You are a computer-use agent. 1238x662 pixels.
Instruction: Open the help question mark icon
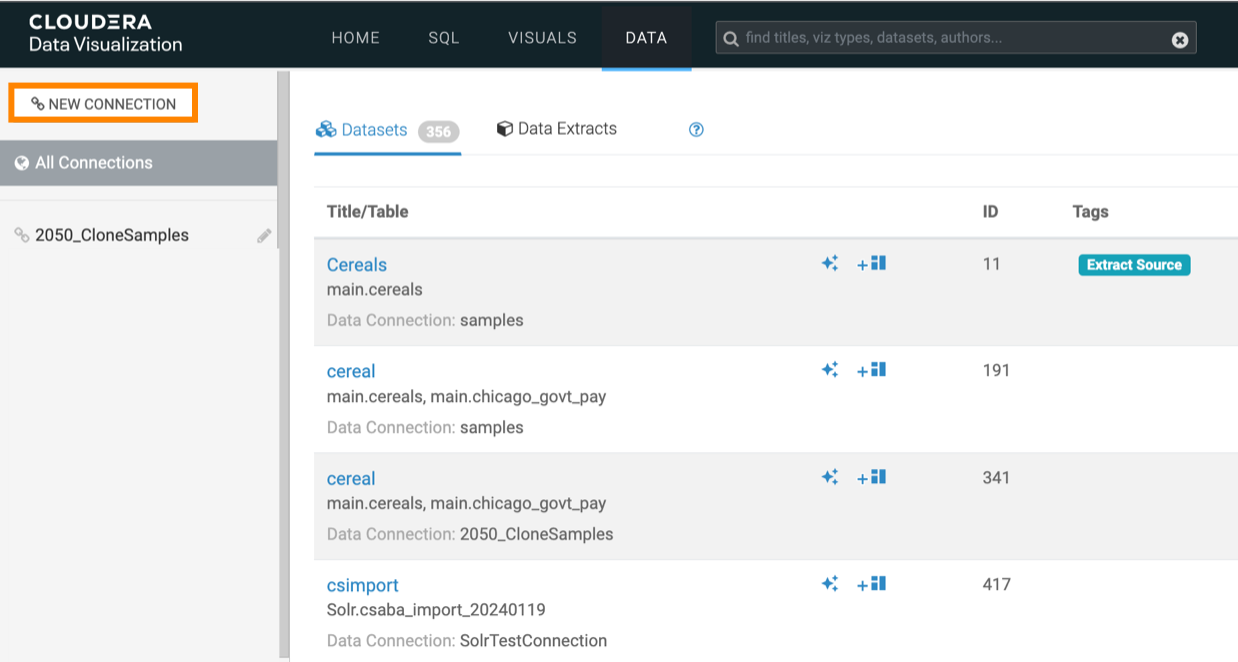tap(696, 130)
